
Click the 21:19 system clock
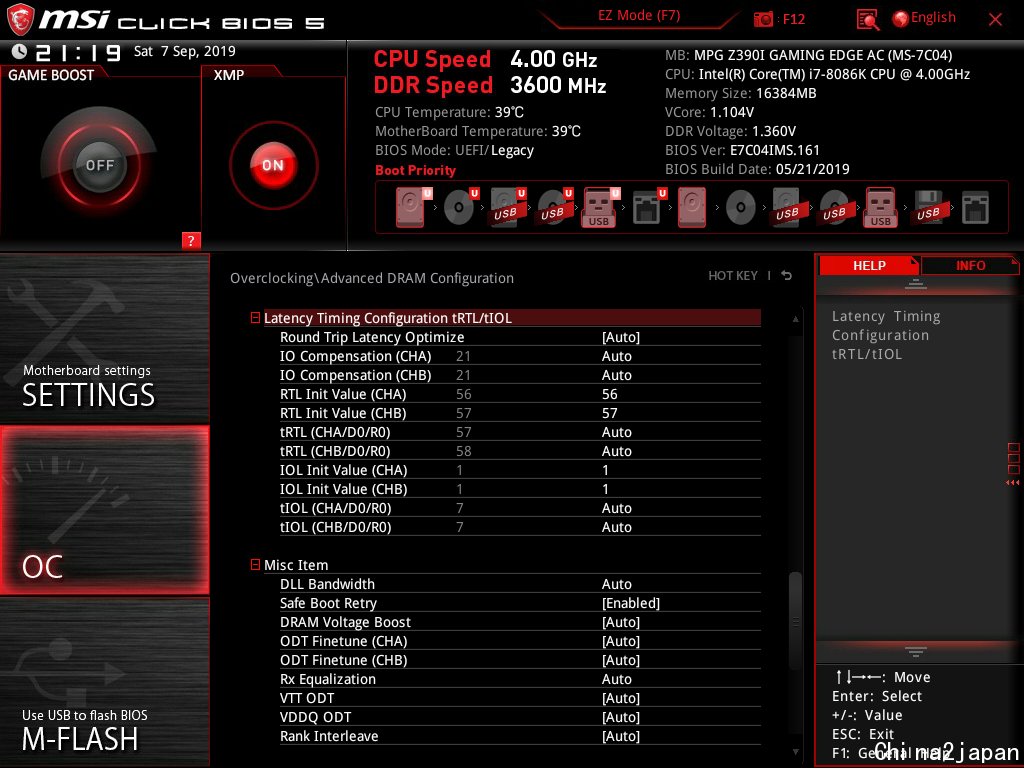pyautogui.click(x=78, y=52)
